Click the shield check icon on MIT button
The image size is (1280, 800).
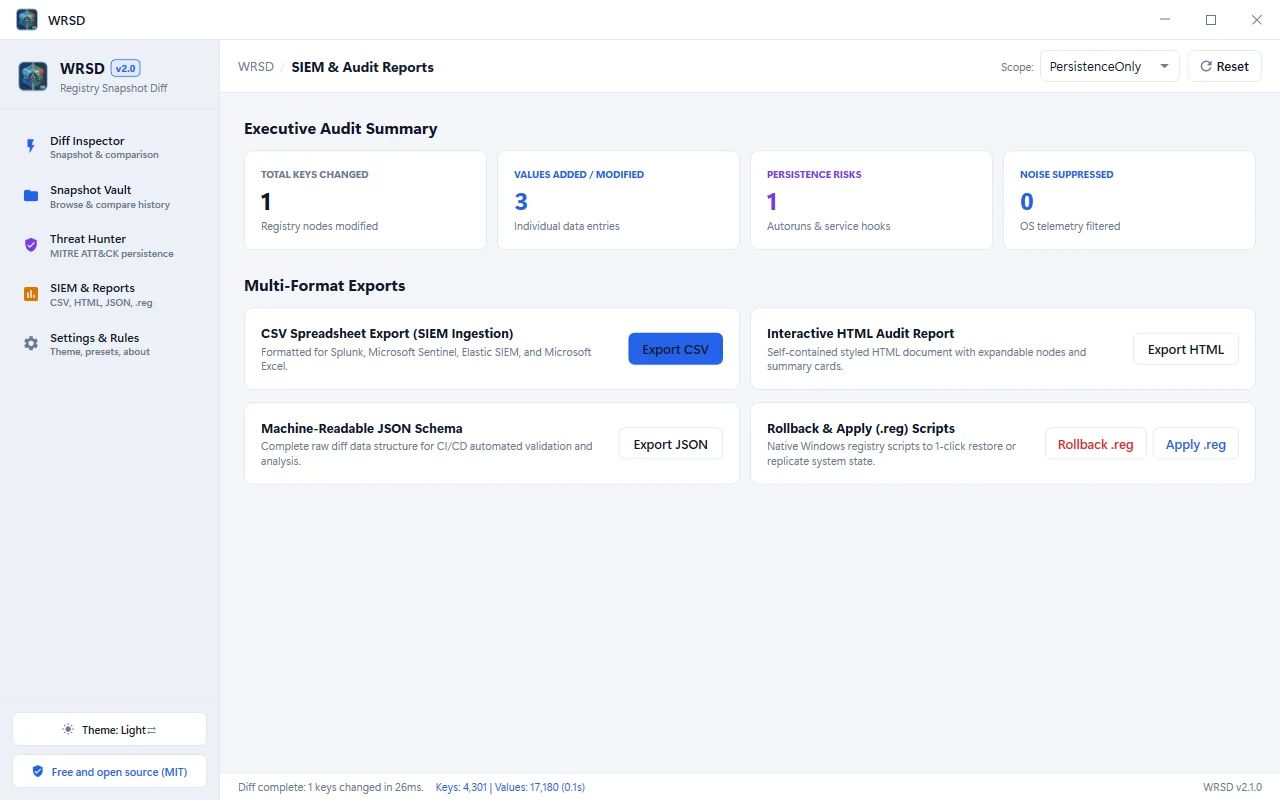(x=38, y=772)
